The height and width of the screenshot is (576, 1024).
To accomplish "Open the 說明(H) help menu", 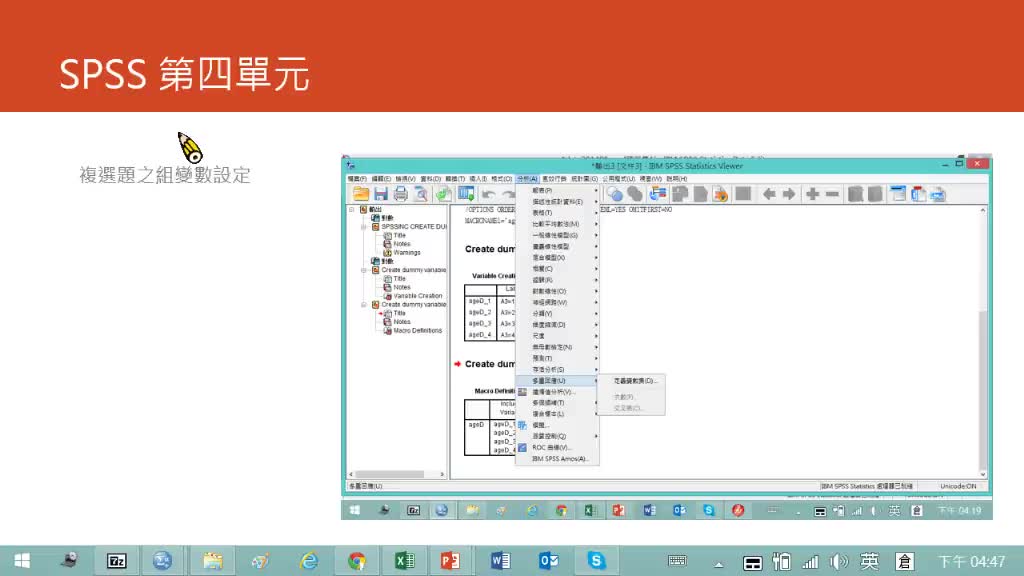I will coord(677,178).
